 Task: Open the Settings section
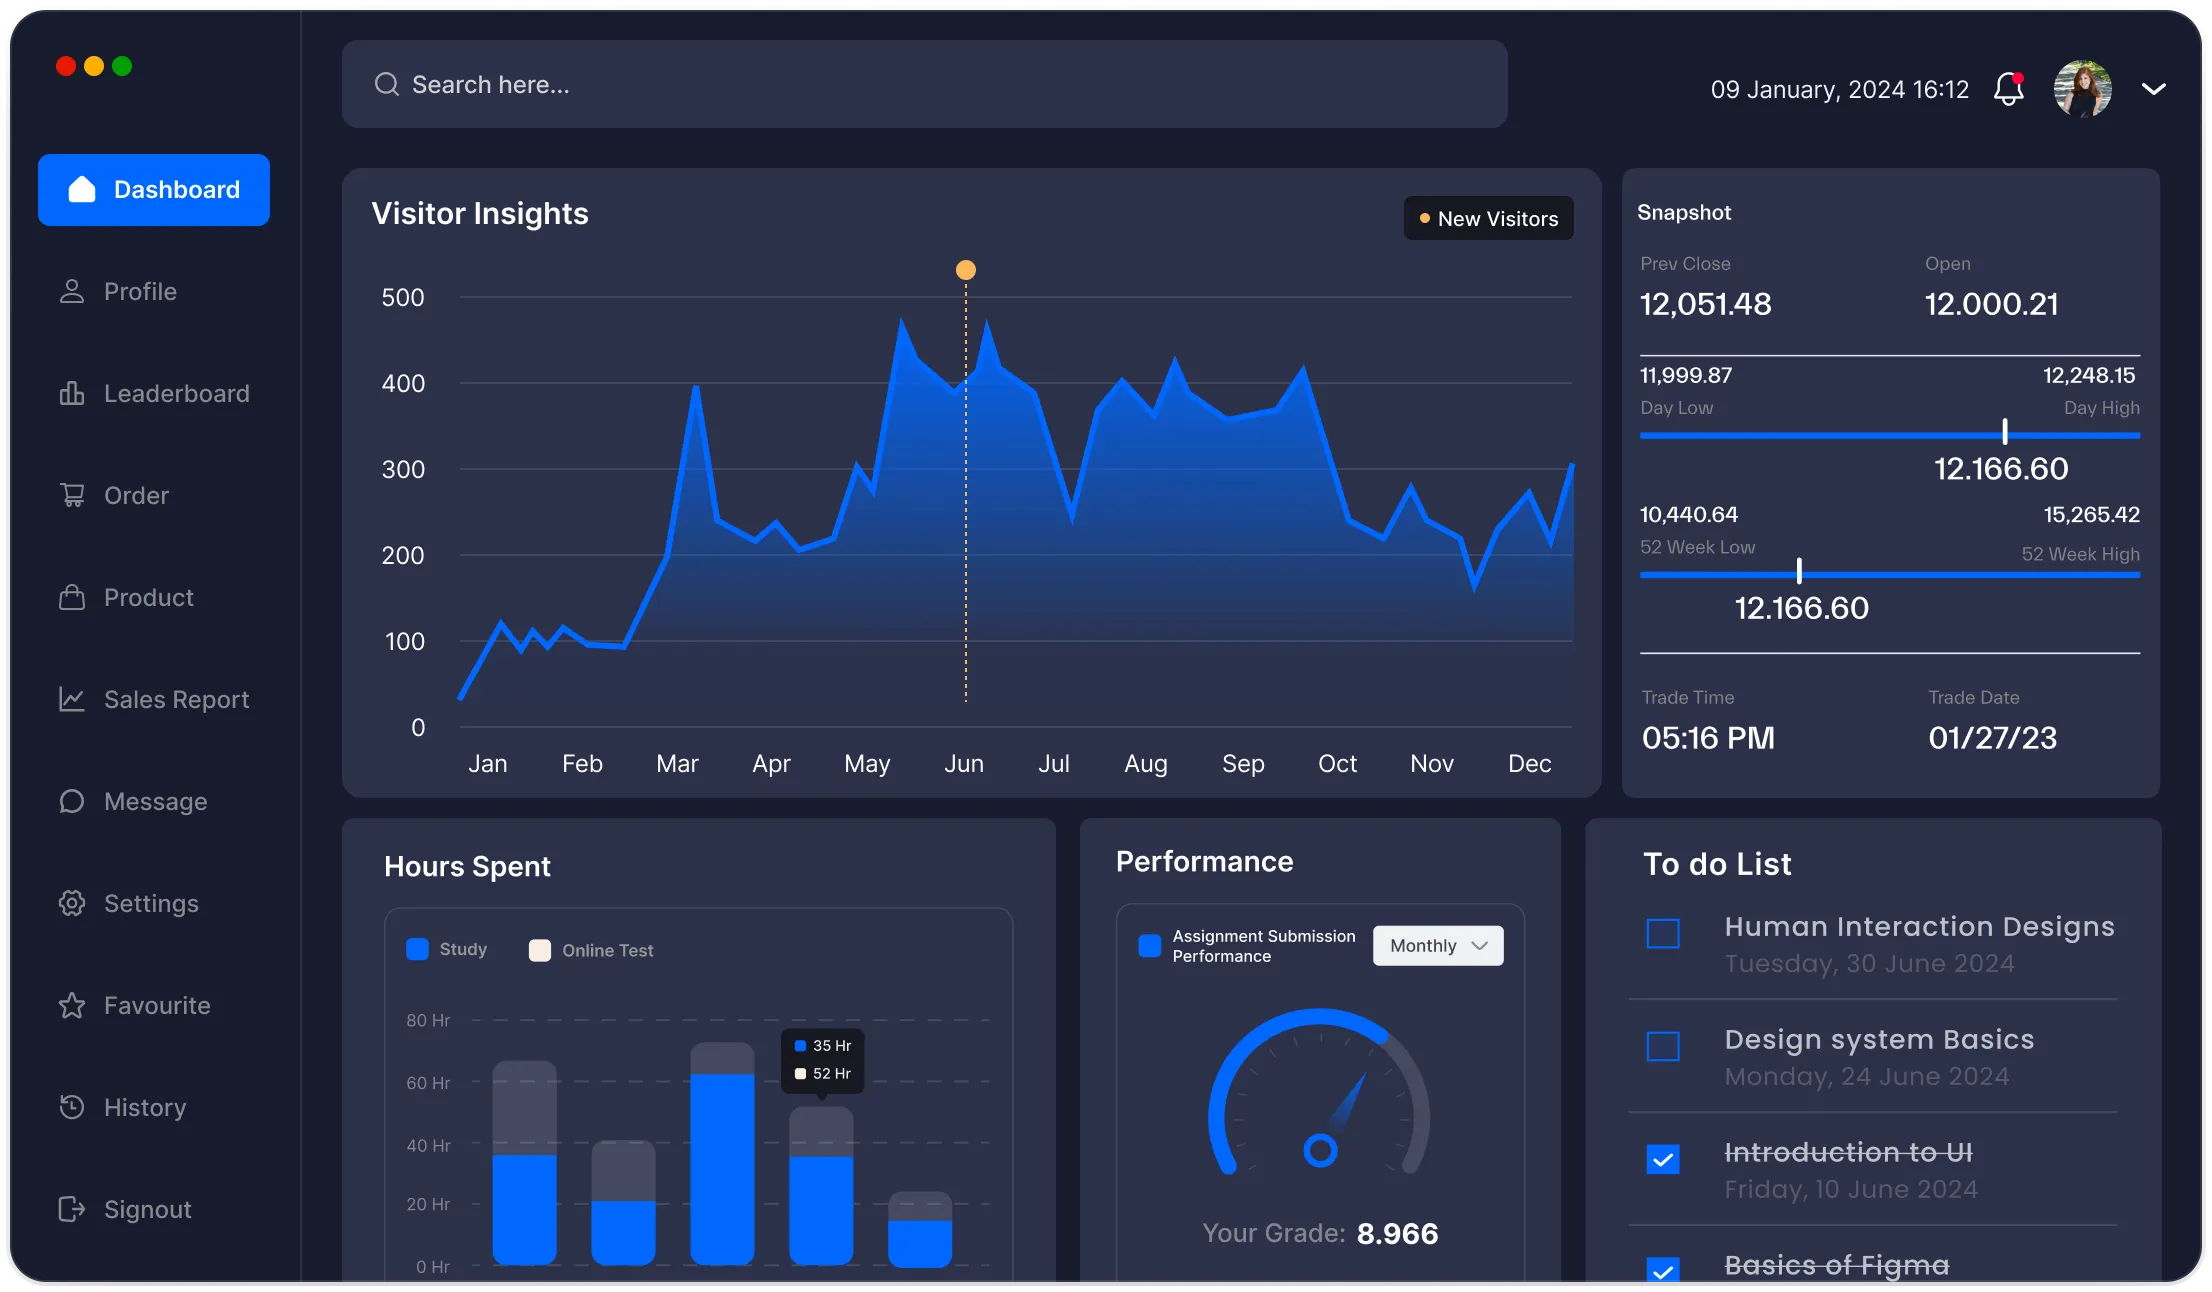152,903
